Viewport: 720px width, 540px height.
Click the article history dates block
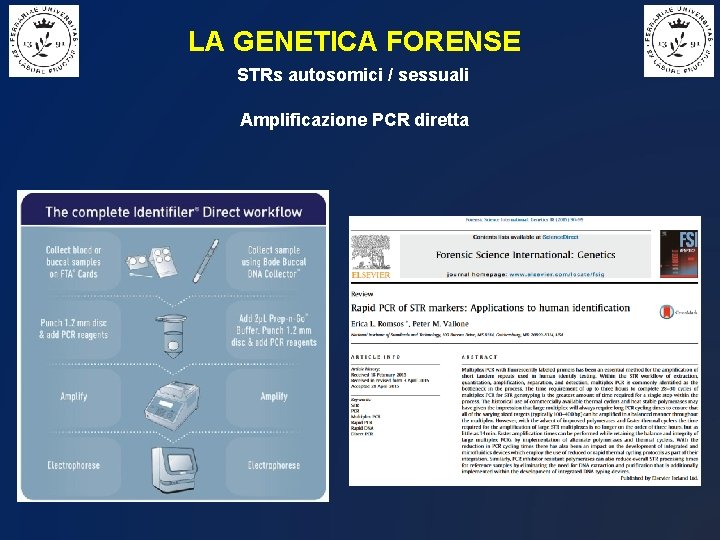pyautogui.click(x=390, y=377)
